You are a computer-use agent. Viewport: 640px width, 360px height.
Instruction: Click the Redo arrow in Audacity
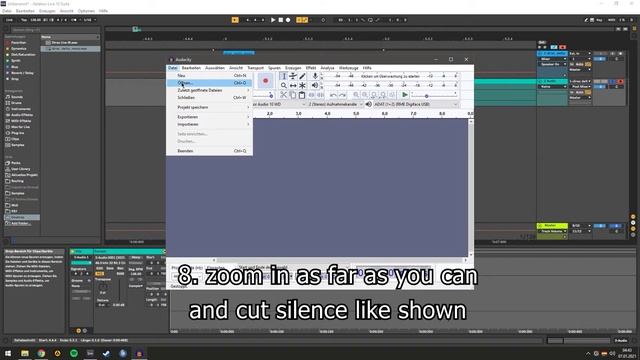click(342, 95)
